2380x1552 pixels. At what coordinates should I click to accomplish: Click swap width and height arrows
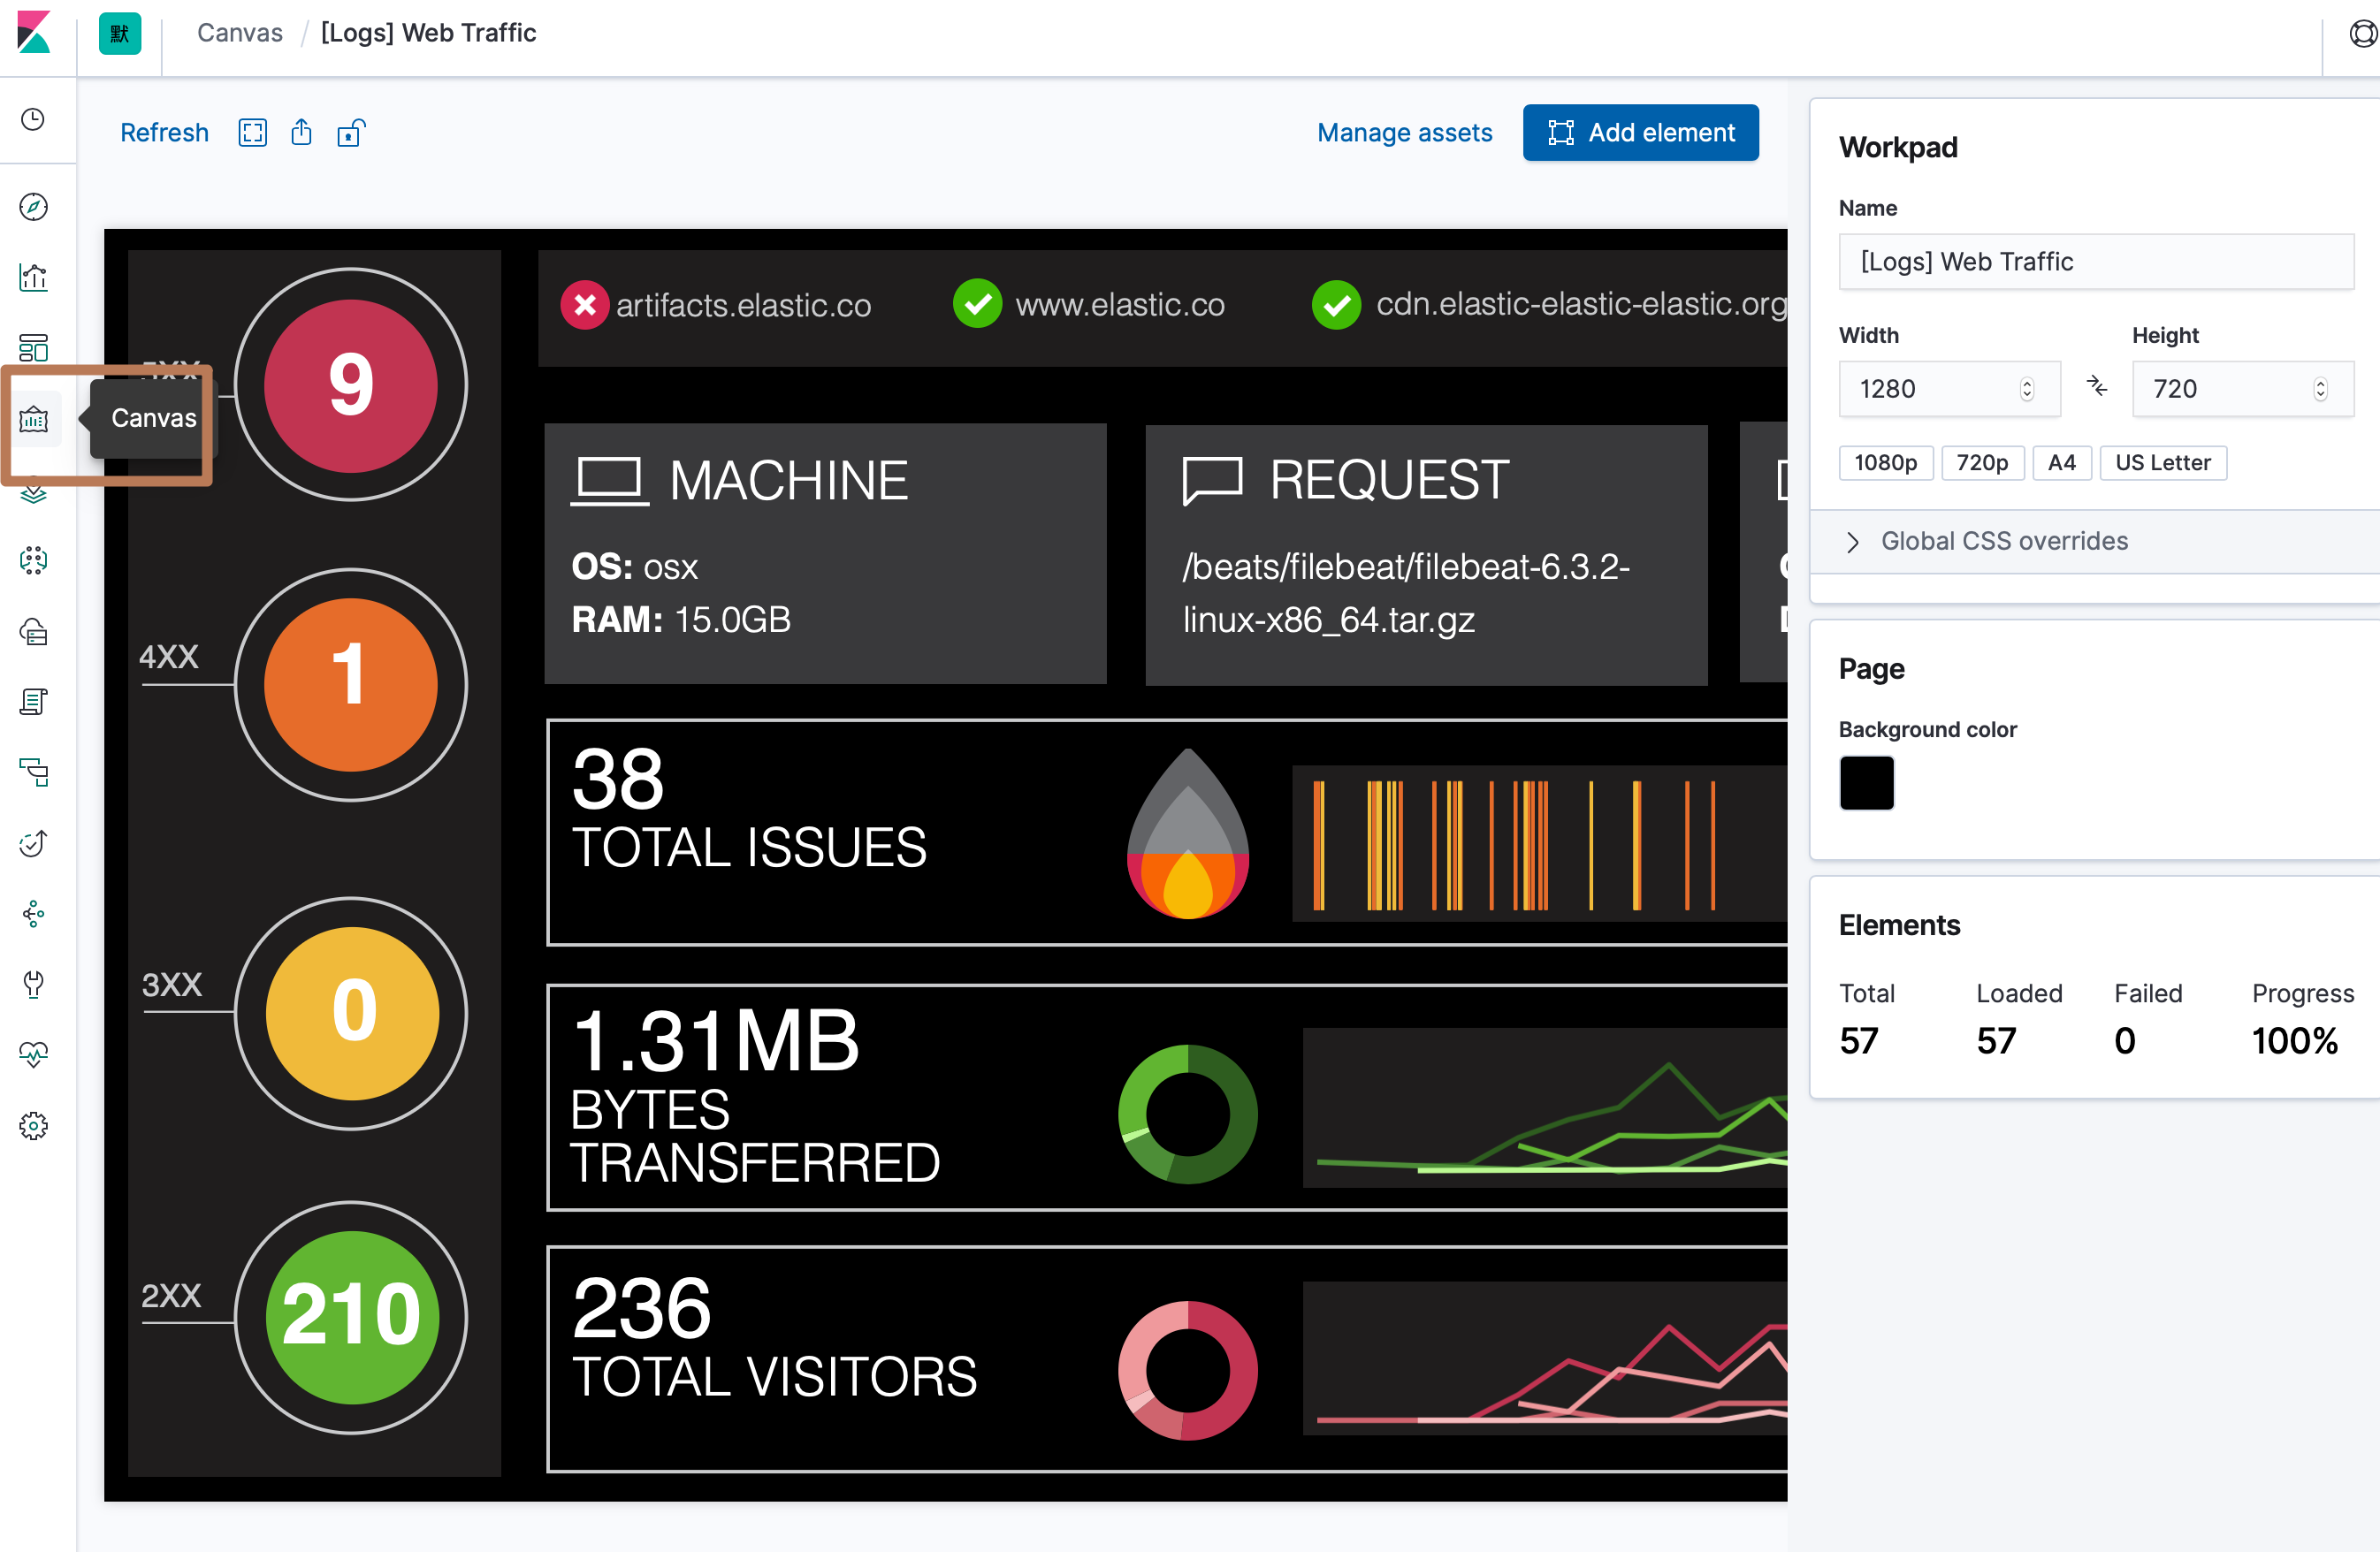tap(2096, 387)
